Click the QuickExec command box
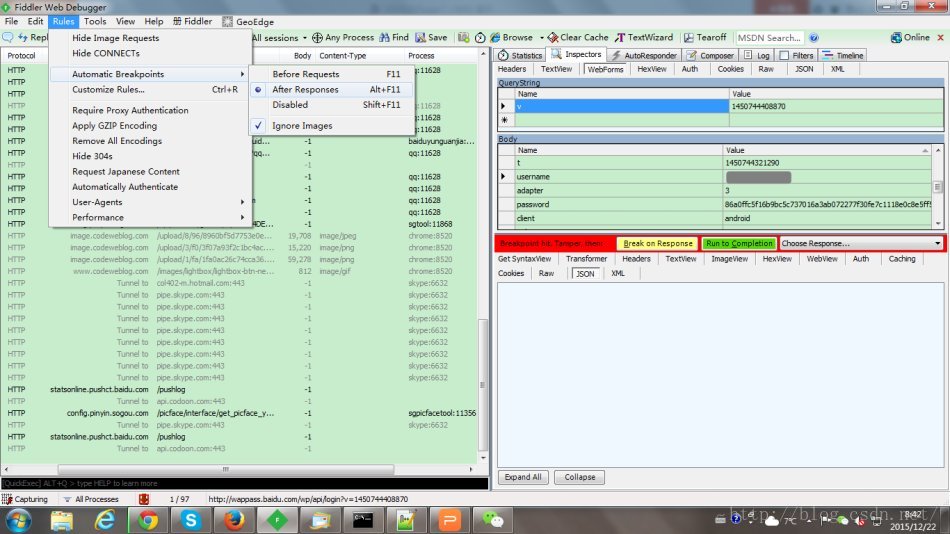950x534 pixels. (245, 483)
